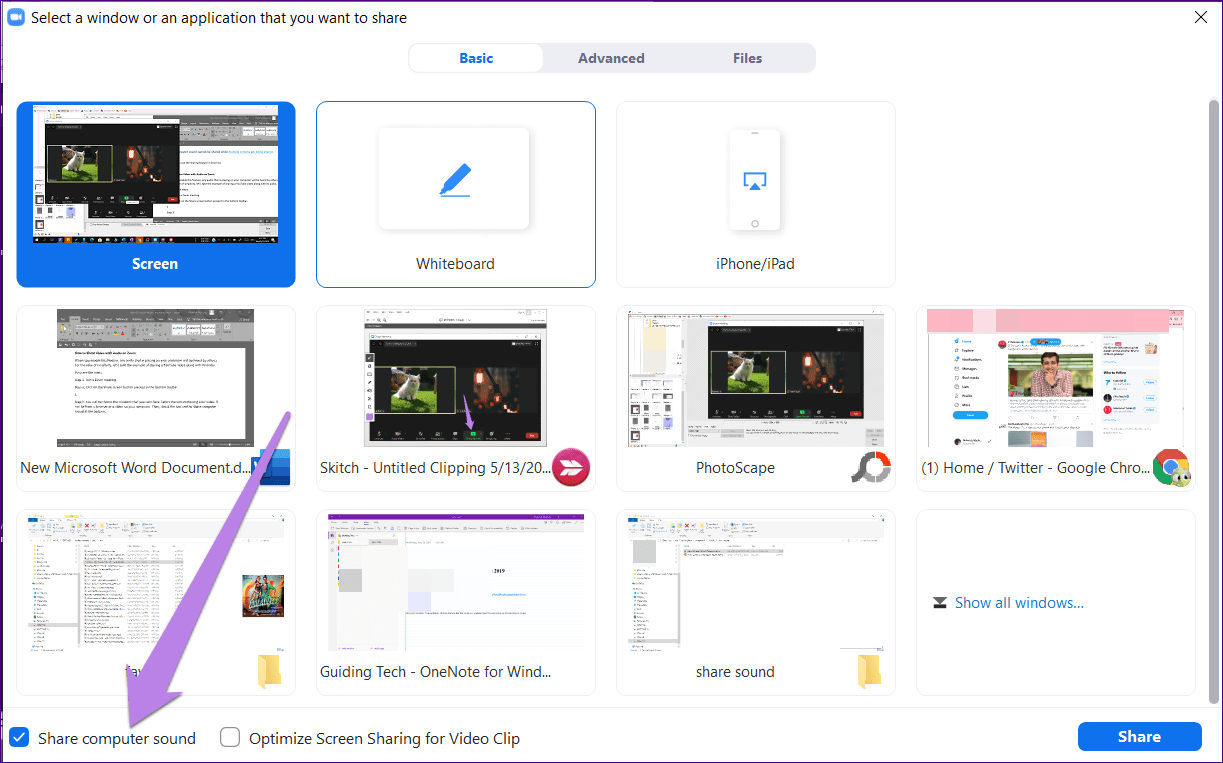
Task: Expand Show all windows list
Action: pyautogui.click(x=1018, y=602)
